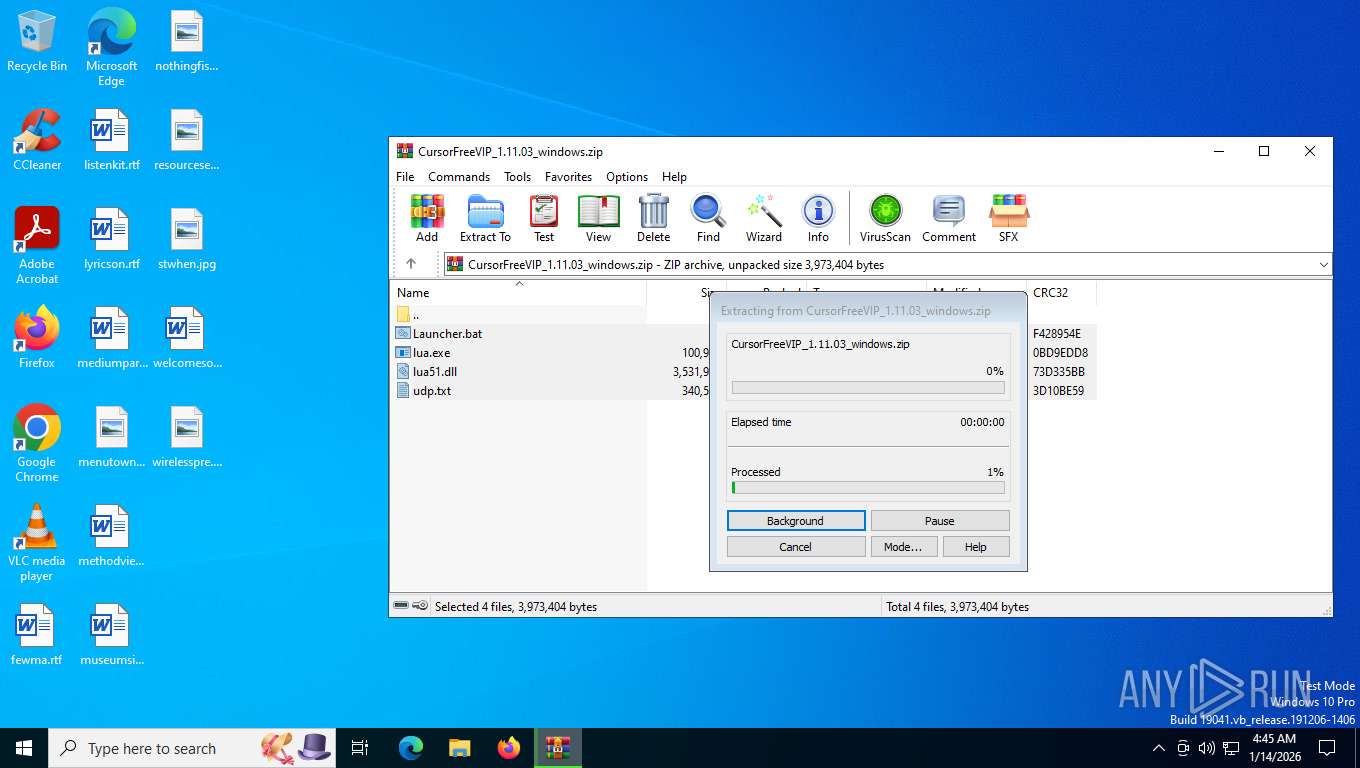1360x768 pixels.
Task: Open Edge from the taskbar
Action: click(410, 748)
